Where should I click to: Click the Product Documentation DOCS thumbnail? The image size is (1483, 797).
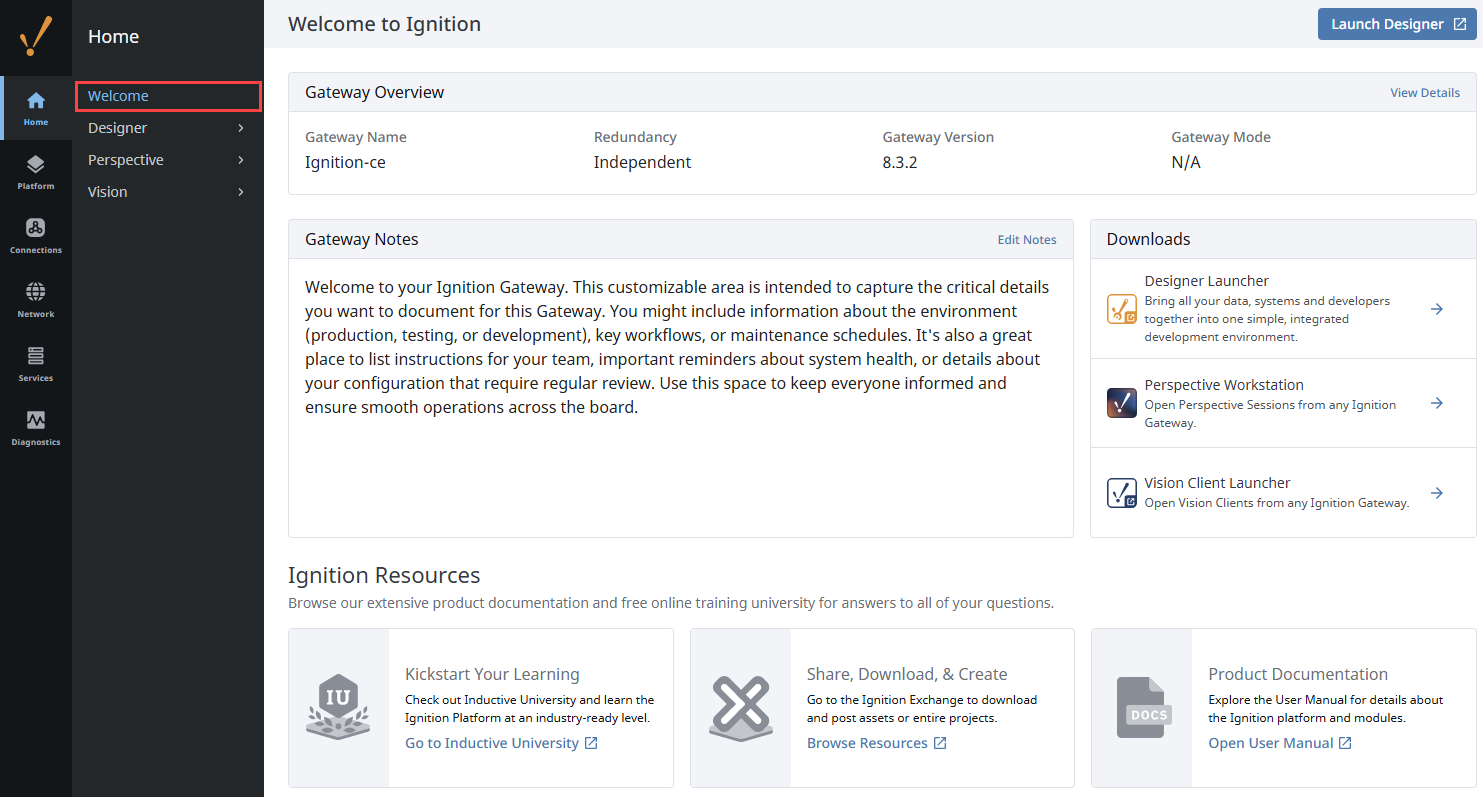click(1141, 708)
